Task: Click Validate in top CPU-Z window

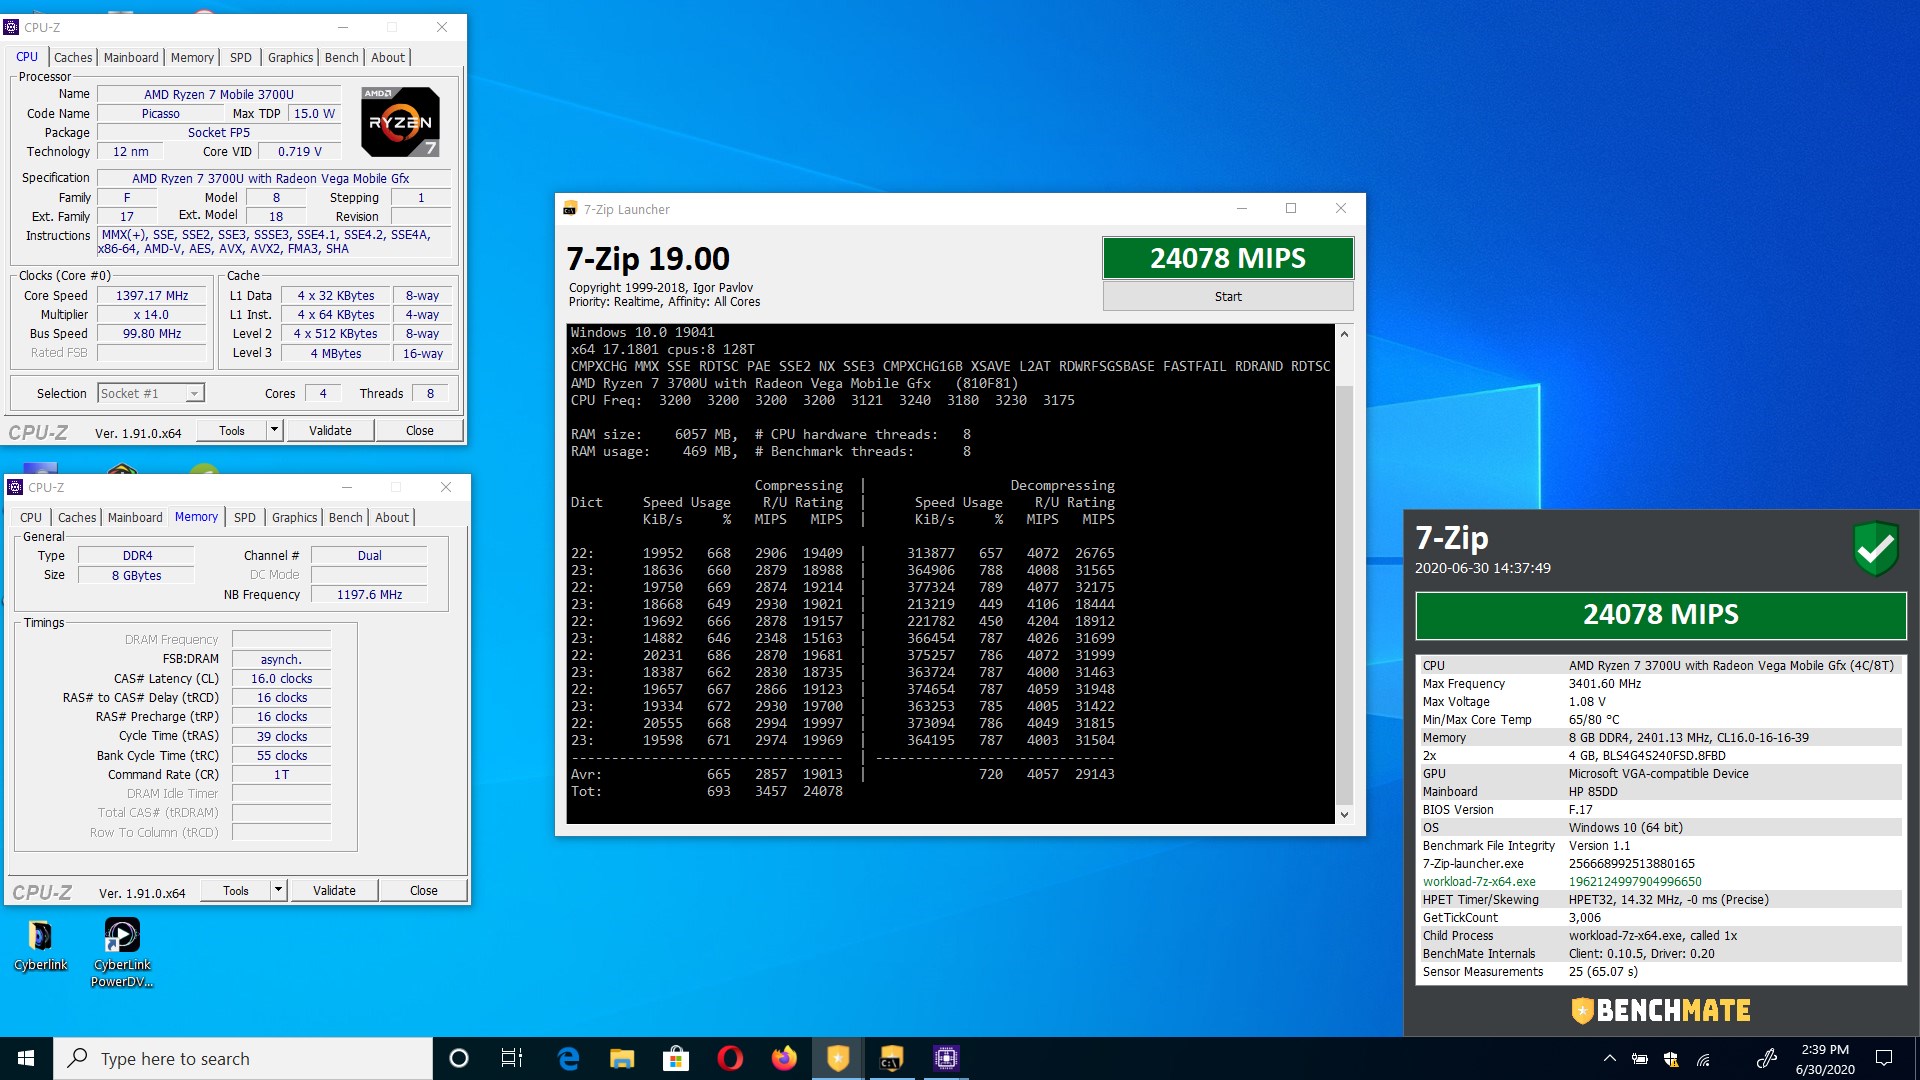Action: click(x=330, y=430)
